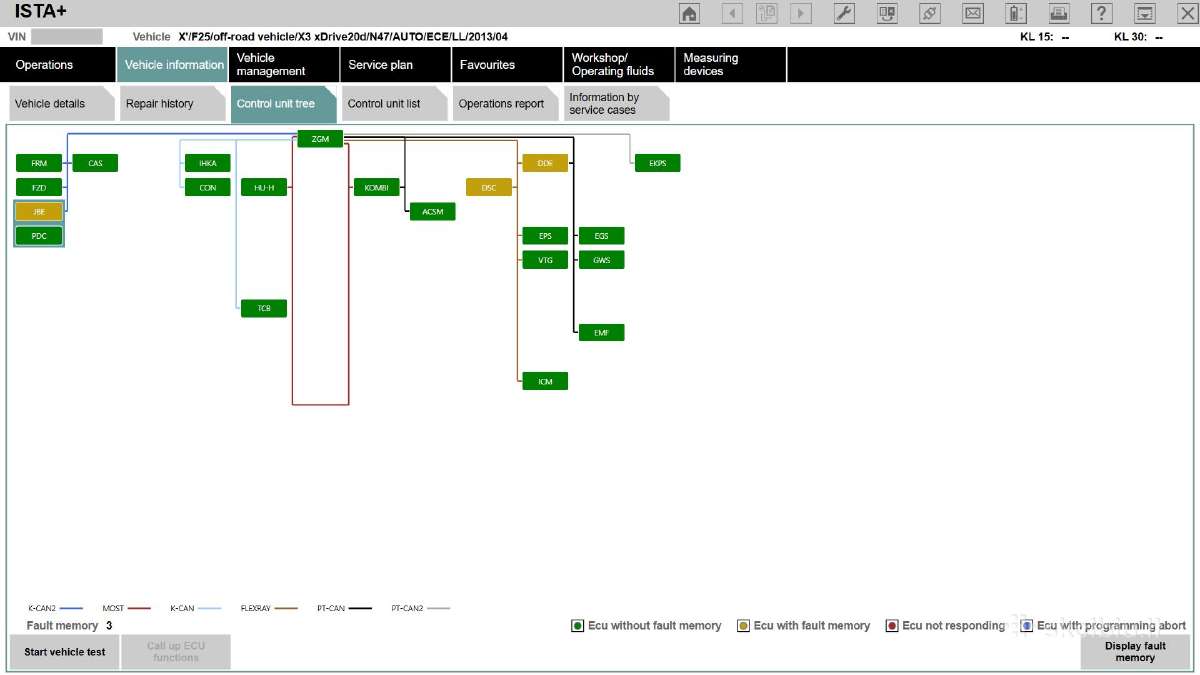Select the CON control unit node
The height and width of the screenshot is (675, 1200).
208,187
